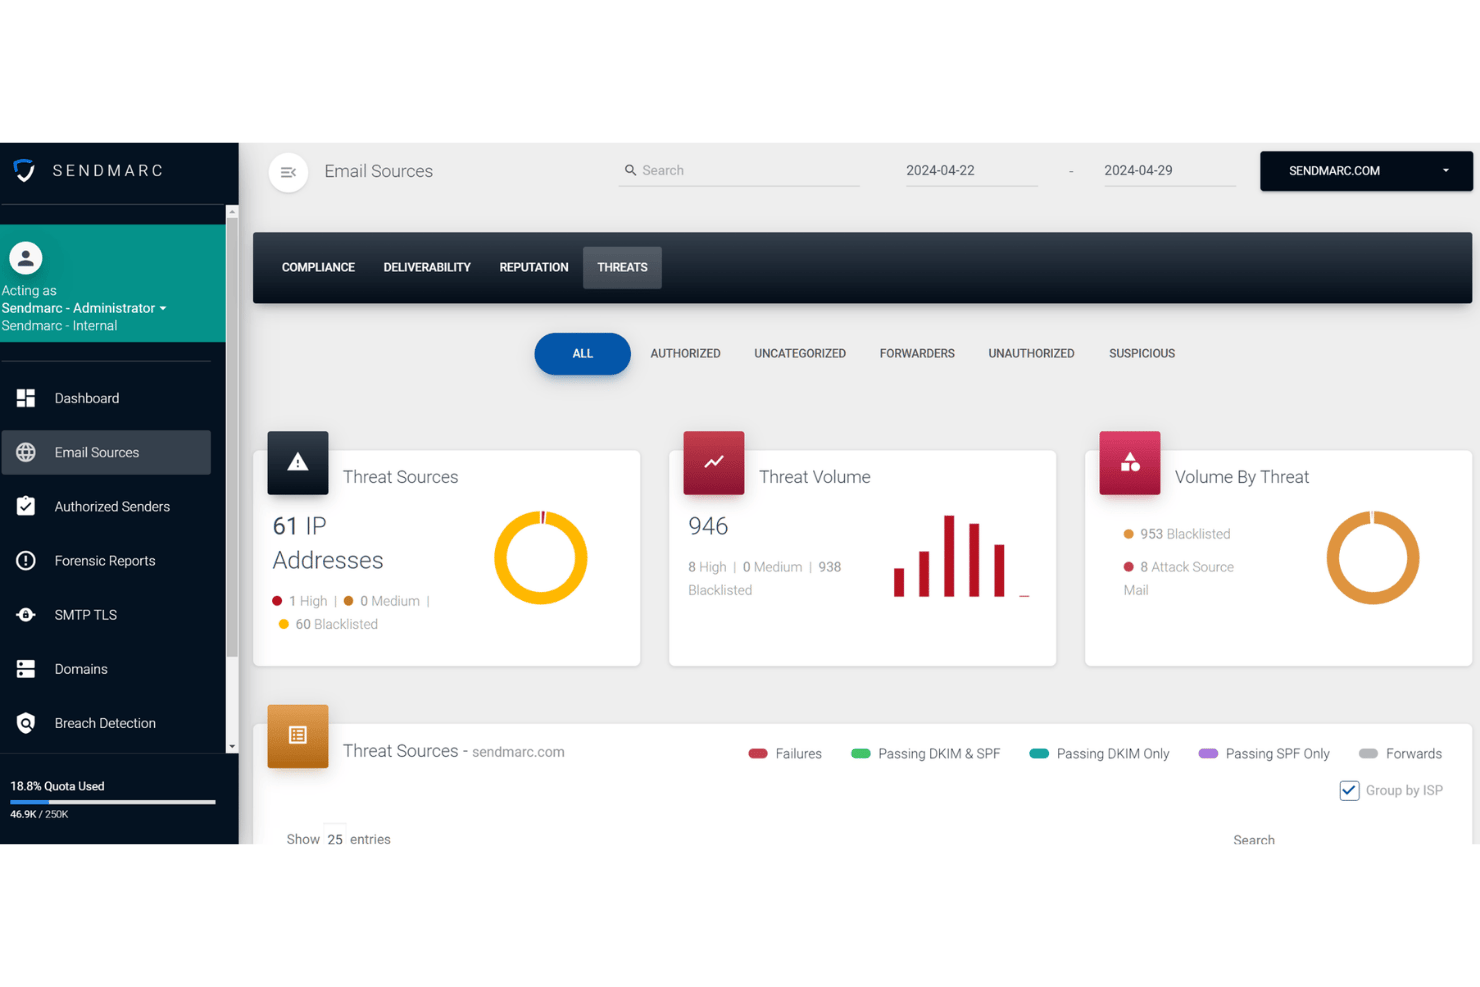This screenshot has width=1480, height=987.
Task: Switch to the Reputation tab
Action: coord(534,267)
